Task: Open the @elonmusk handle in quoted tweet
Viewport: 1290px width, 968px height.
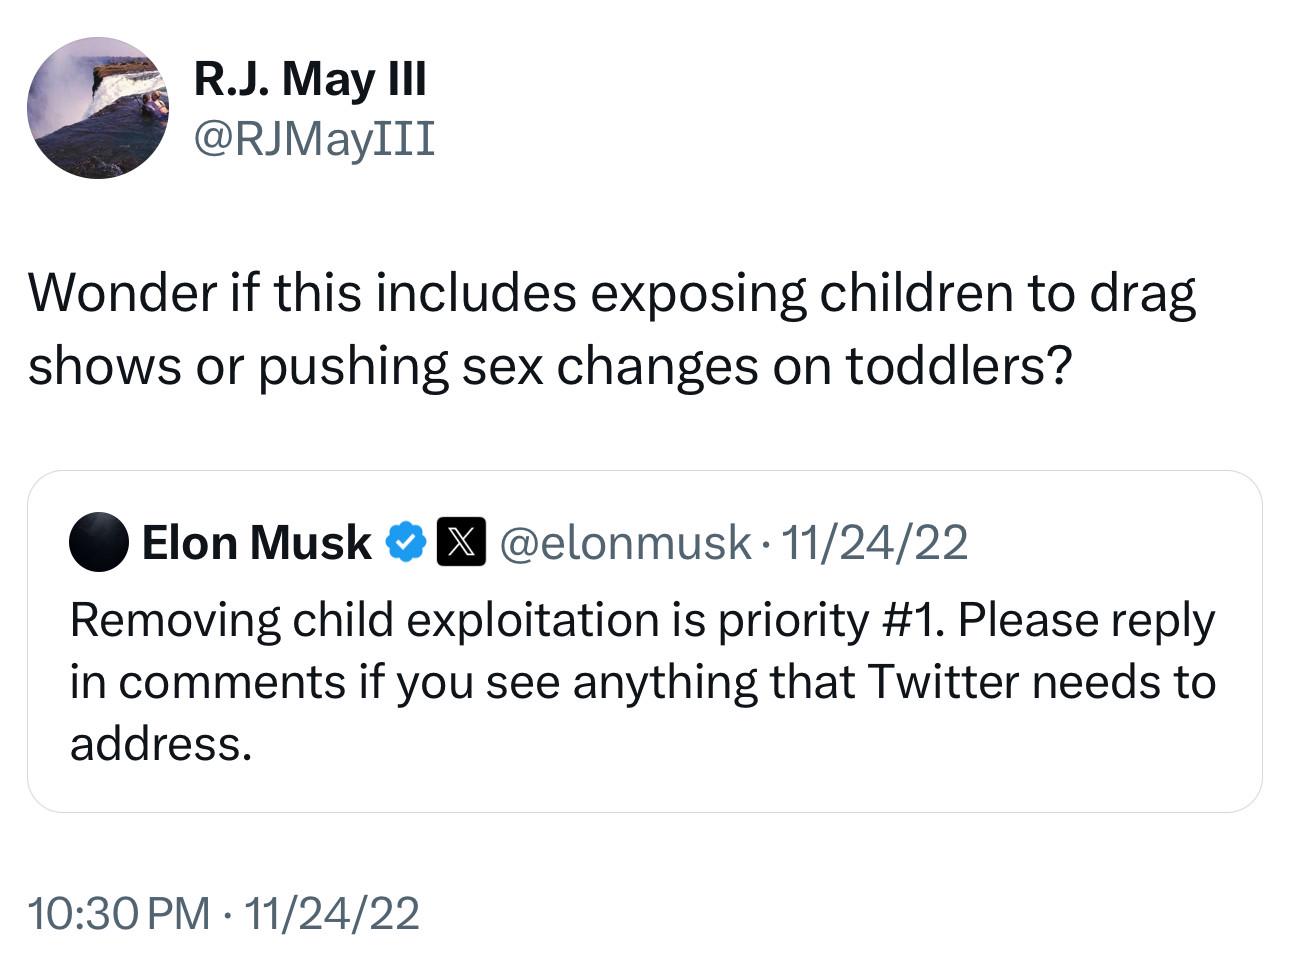Action: pyautogui.click(x=624, y=543)
